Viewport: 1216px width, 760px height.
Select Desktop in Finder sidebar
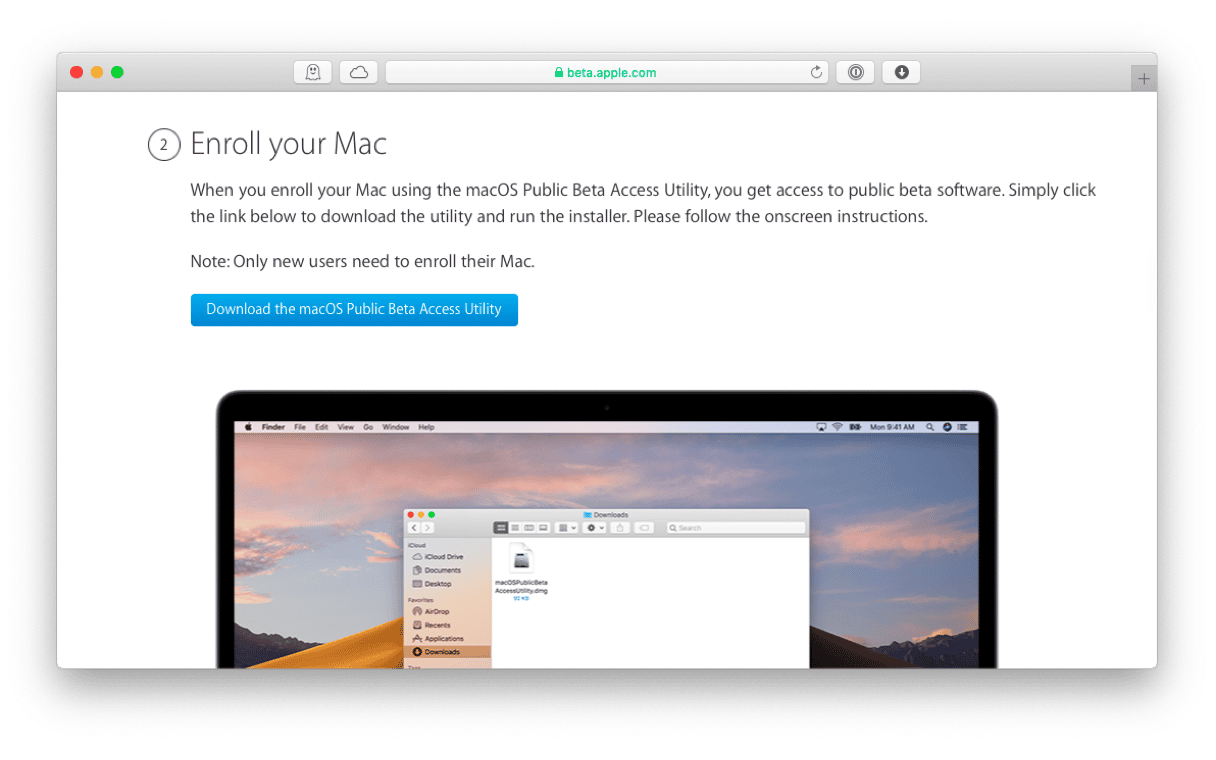click(x=432, y=584)
